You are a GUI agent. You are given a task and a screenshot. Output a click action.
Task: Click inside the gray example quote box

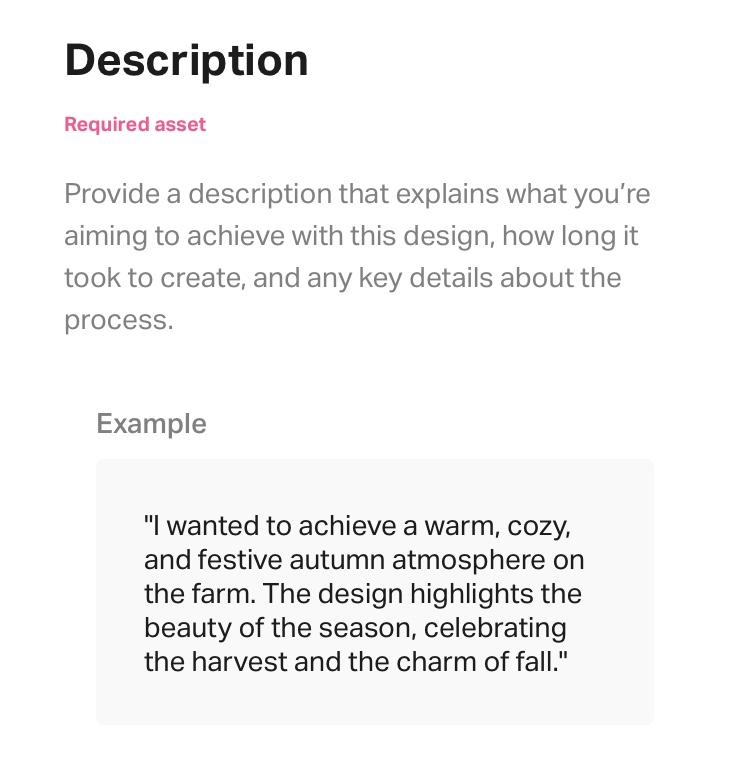(375, 592)
